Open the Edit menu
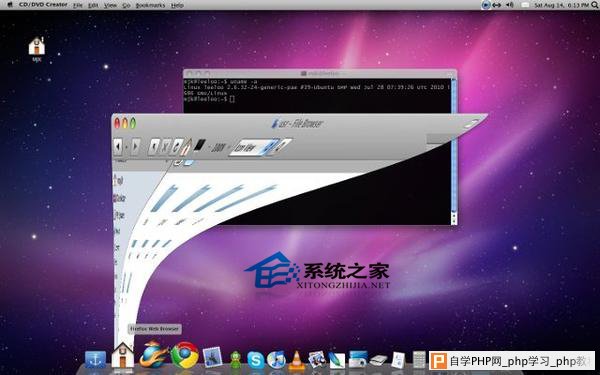Image resolution: width=600 pixels, height=375 pixels. [93, 5]
